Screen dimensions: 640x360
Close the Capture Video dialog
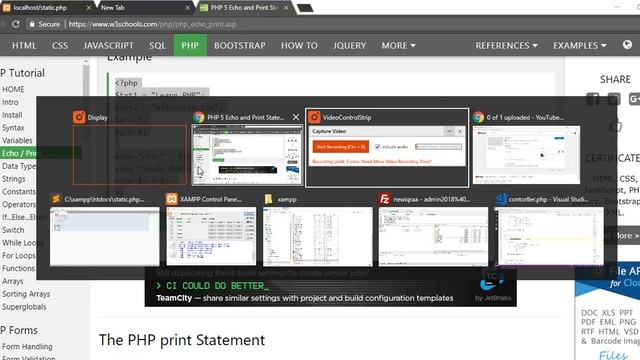460,131
